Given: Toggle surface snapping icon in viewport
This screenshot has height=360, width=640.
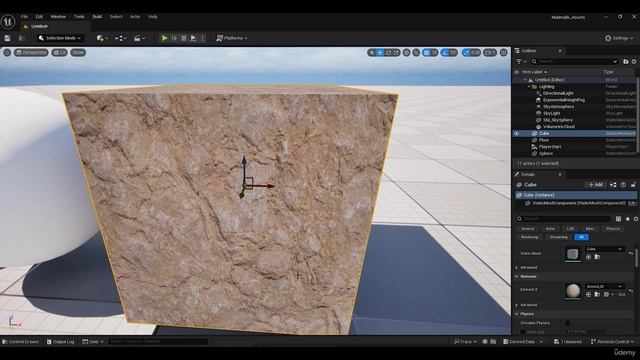Looking at the screenshot, I should pyautogui.click(x=416, y=52).
